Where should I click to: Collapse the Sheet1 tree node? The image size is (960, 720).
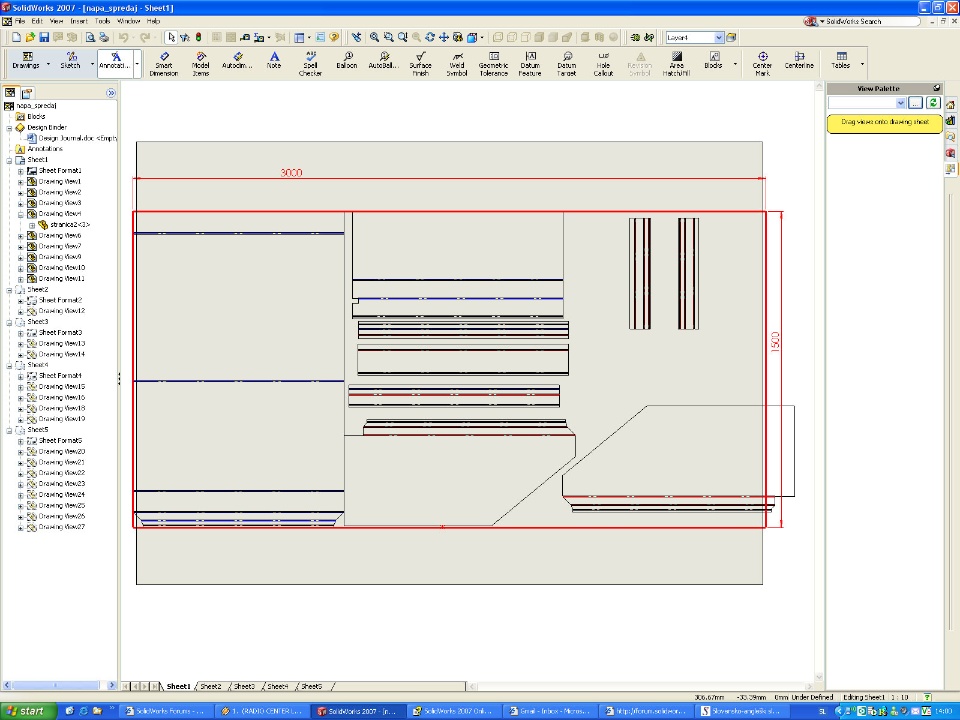9,160
